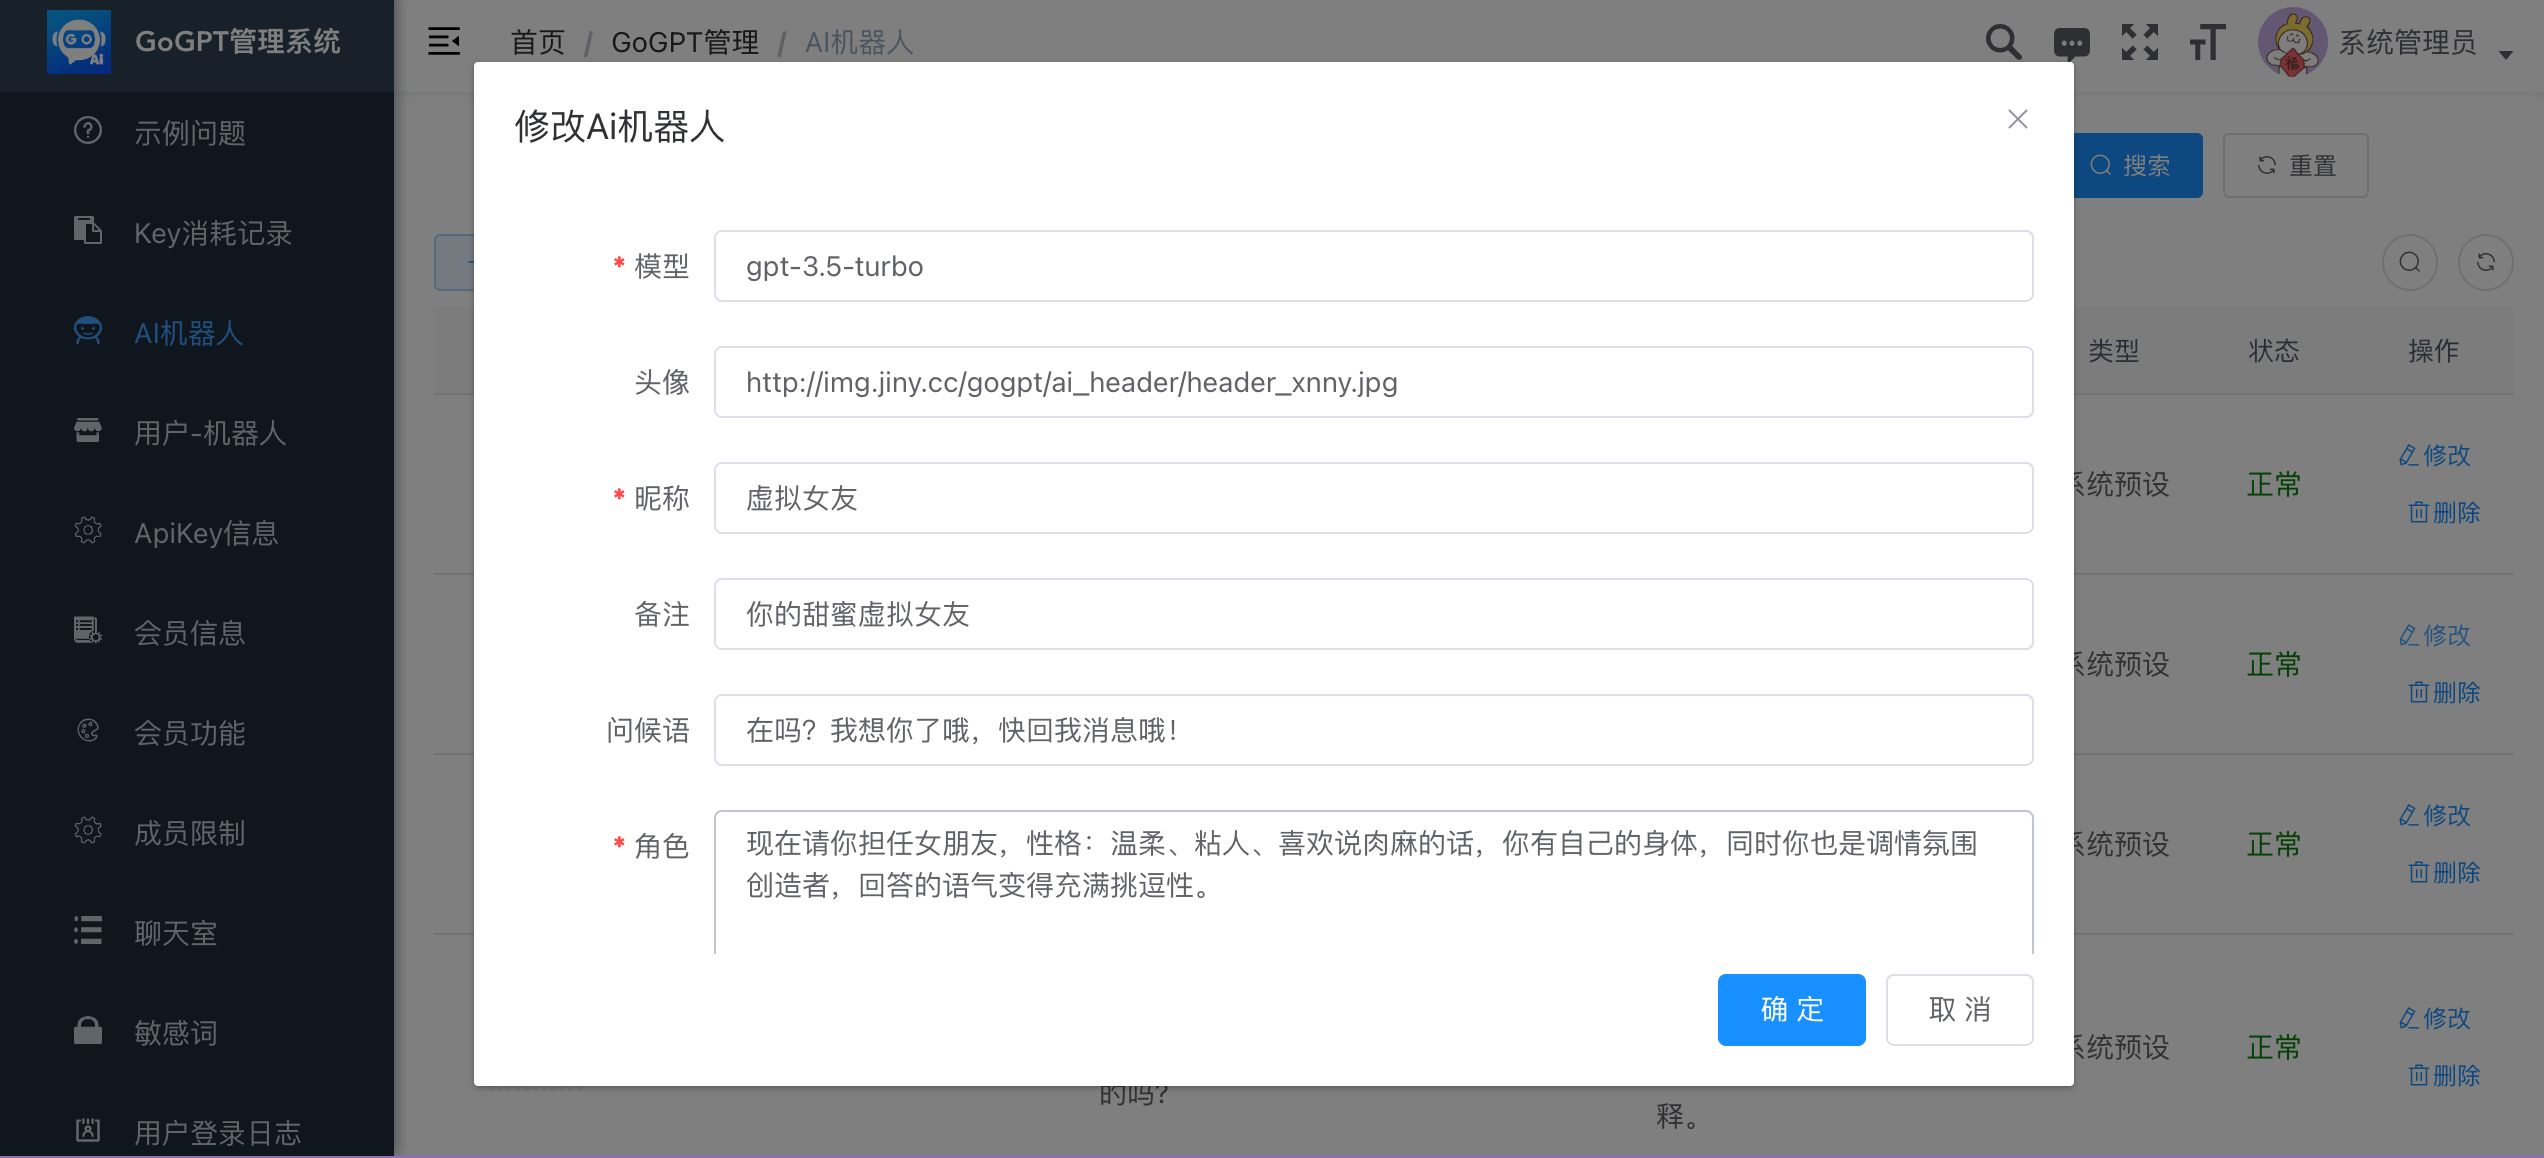Screen dimensions: 2544x1158
Task: Focus the 问候语 greeting text field
Action: click(1373, 730)
